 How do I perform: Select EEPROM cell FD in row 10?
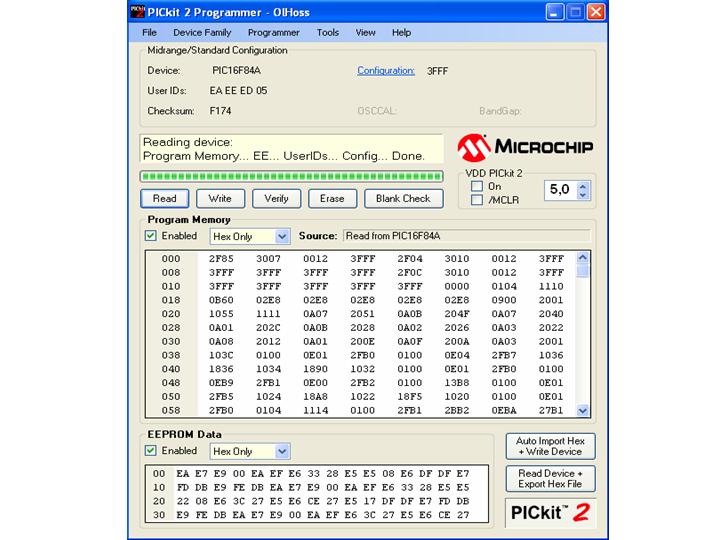click(x=182, y=487)
